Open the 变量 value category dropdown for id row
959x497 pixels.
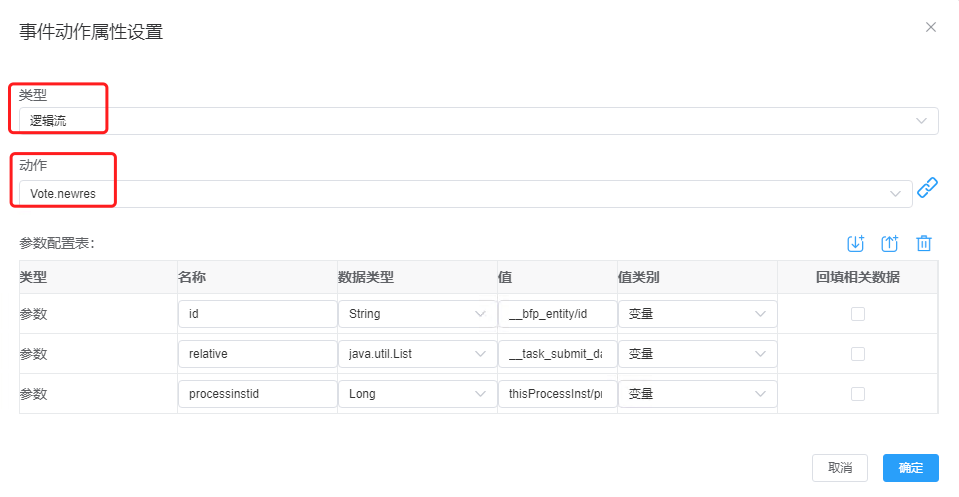pos(696,314)
